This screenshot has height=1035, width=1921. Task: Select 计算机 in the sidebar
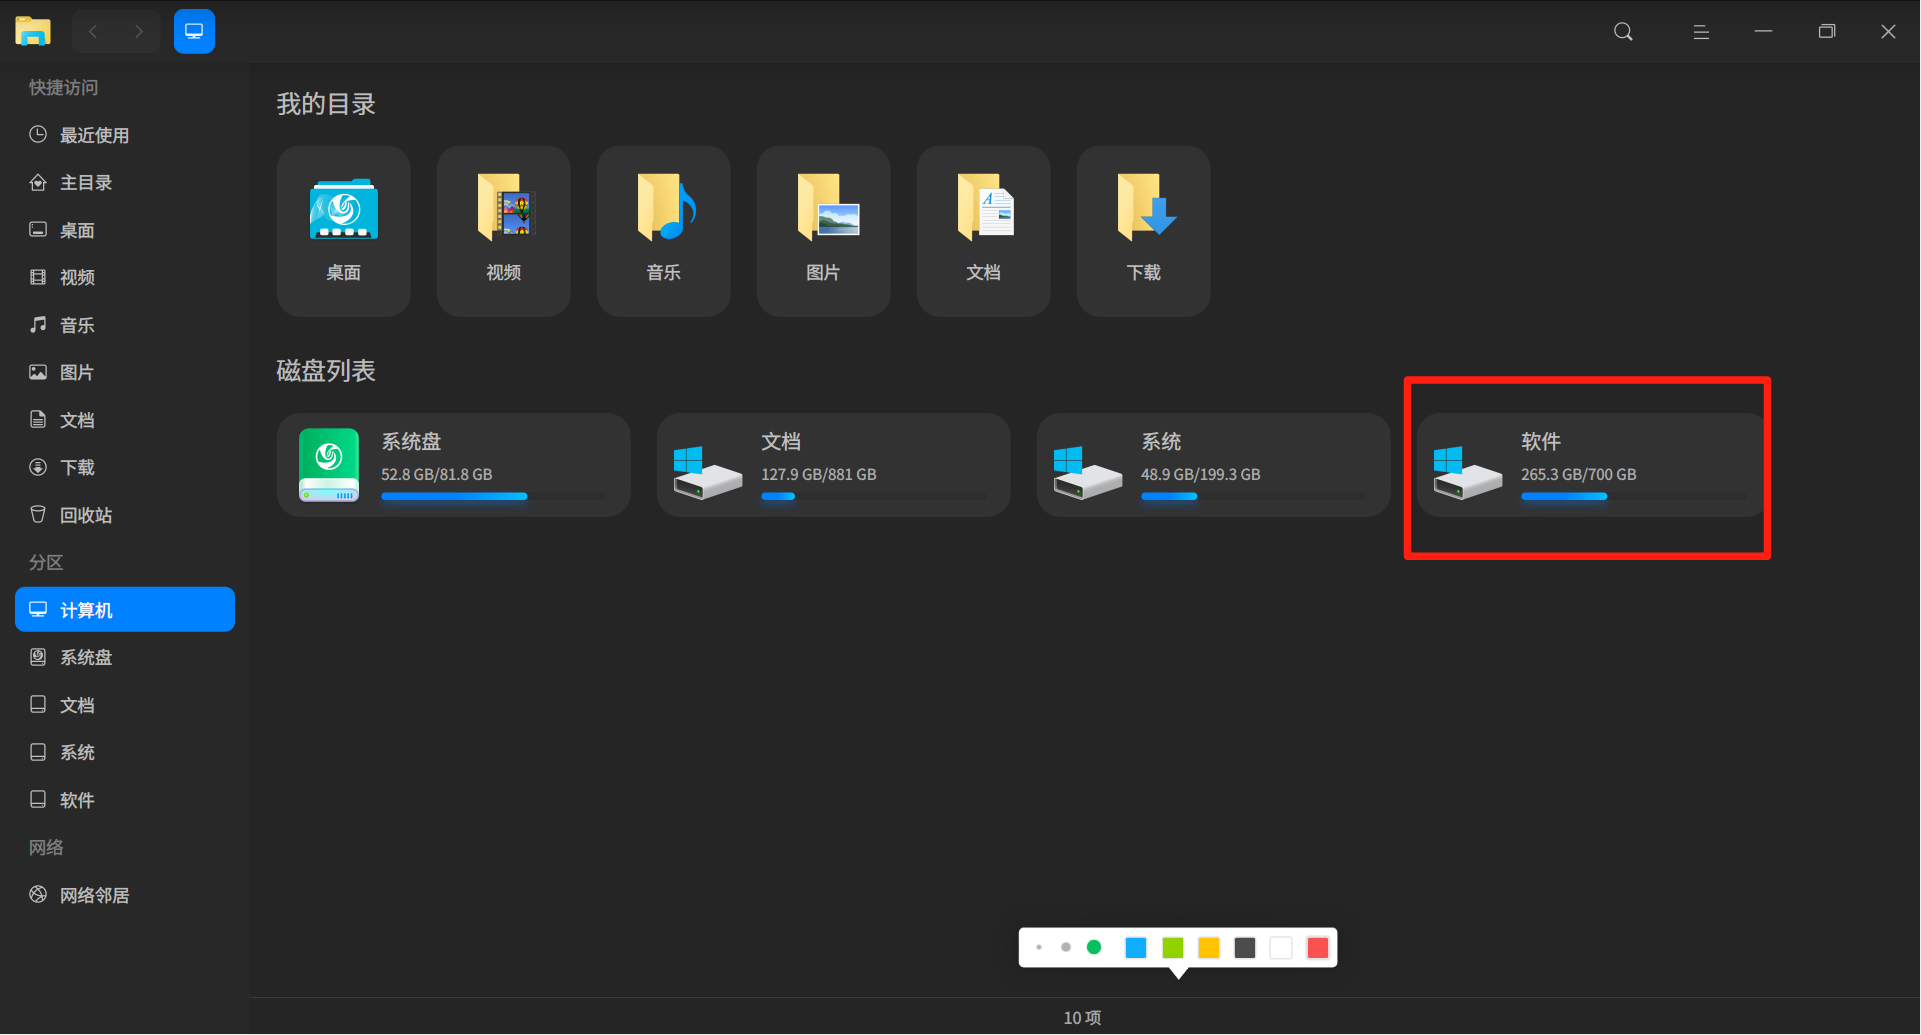[x=125, y=610]
